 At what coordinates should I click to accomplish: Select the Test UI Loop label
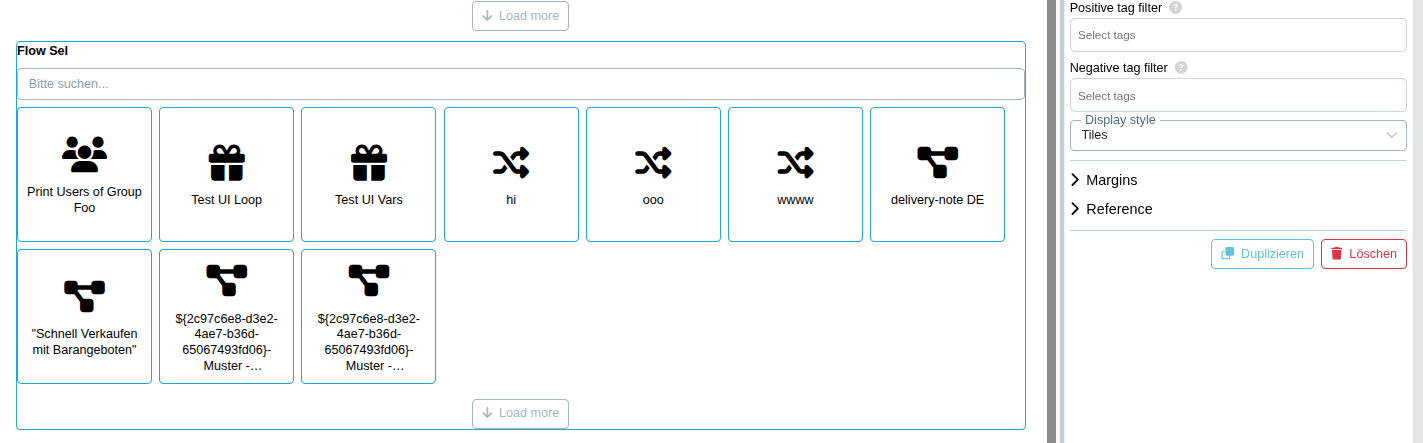227,200
